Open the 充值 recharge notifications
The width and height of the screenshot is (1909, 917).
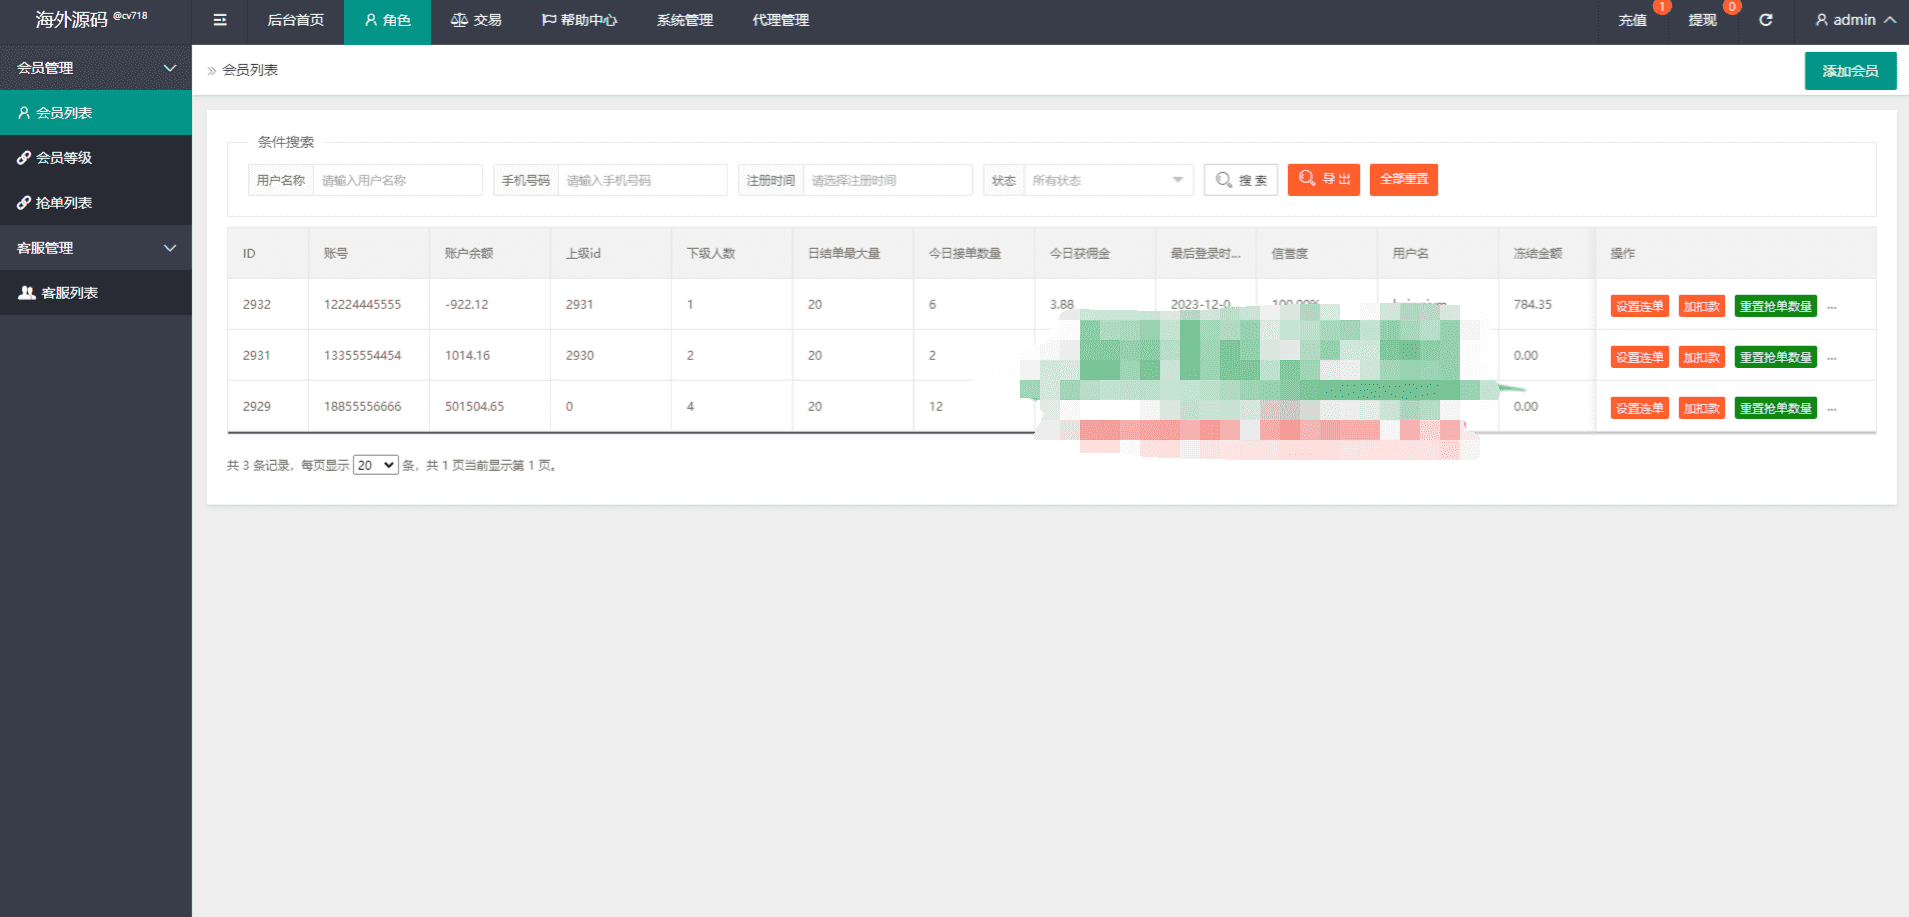click(x=1633, y=20)
